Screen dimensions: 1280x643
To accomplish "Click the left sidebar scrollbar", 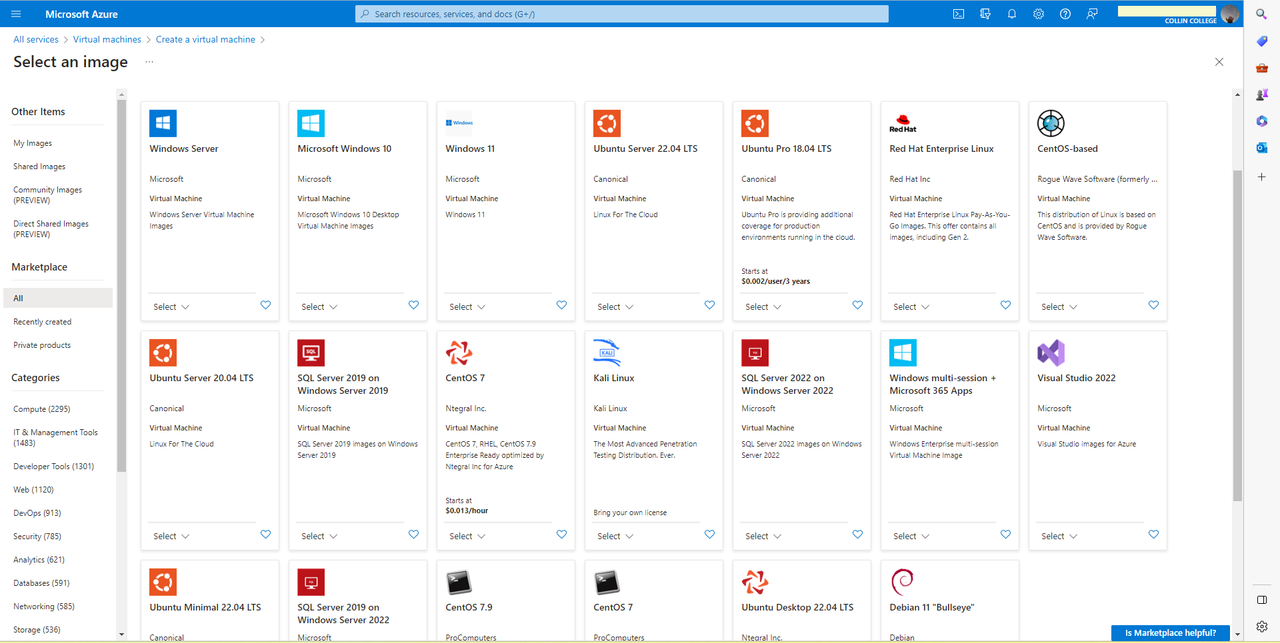I will tap(122, 285).
